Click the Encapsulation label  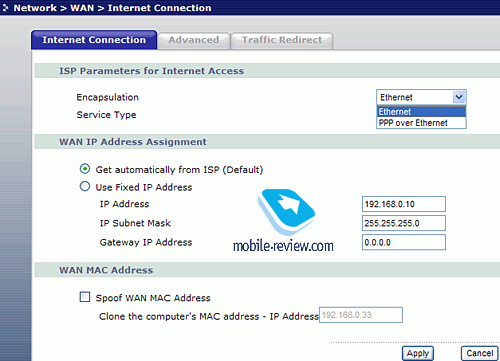107,97
